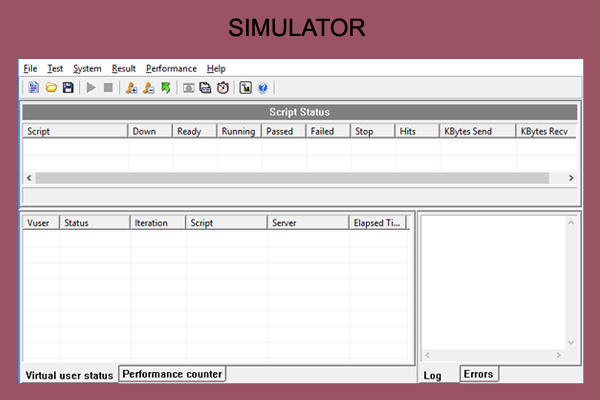Click the stopwatch timer icon
The height and width of the screenshot is (400, 600).
point(222,88)
